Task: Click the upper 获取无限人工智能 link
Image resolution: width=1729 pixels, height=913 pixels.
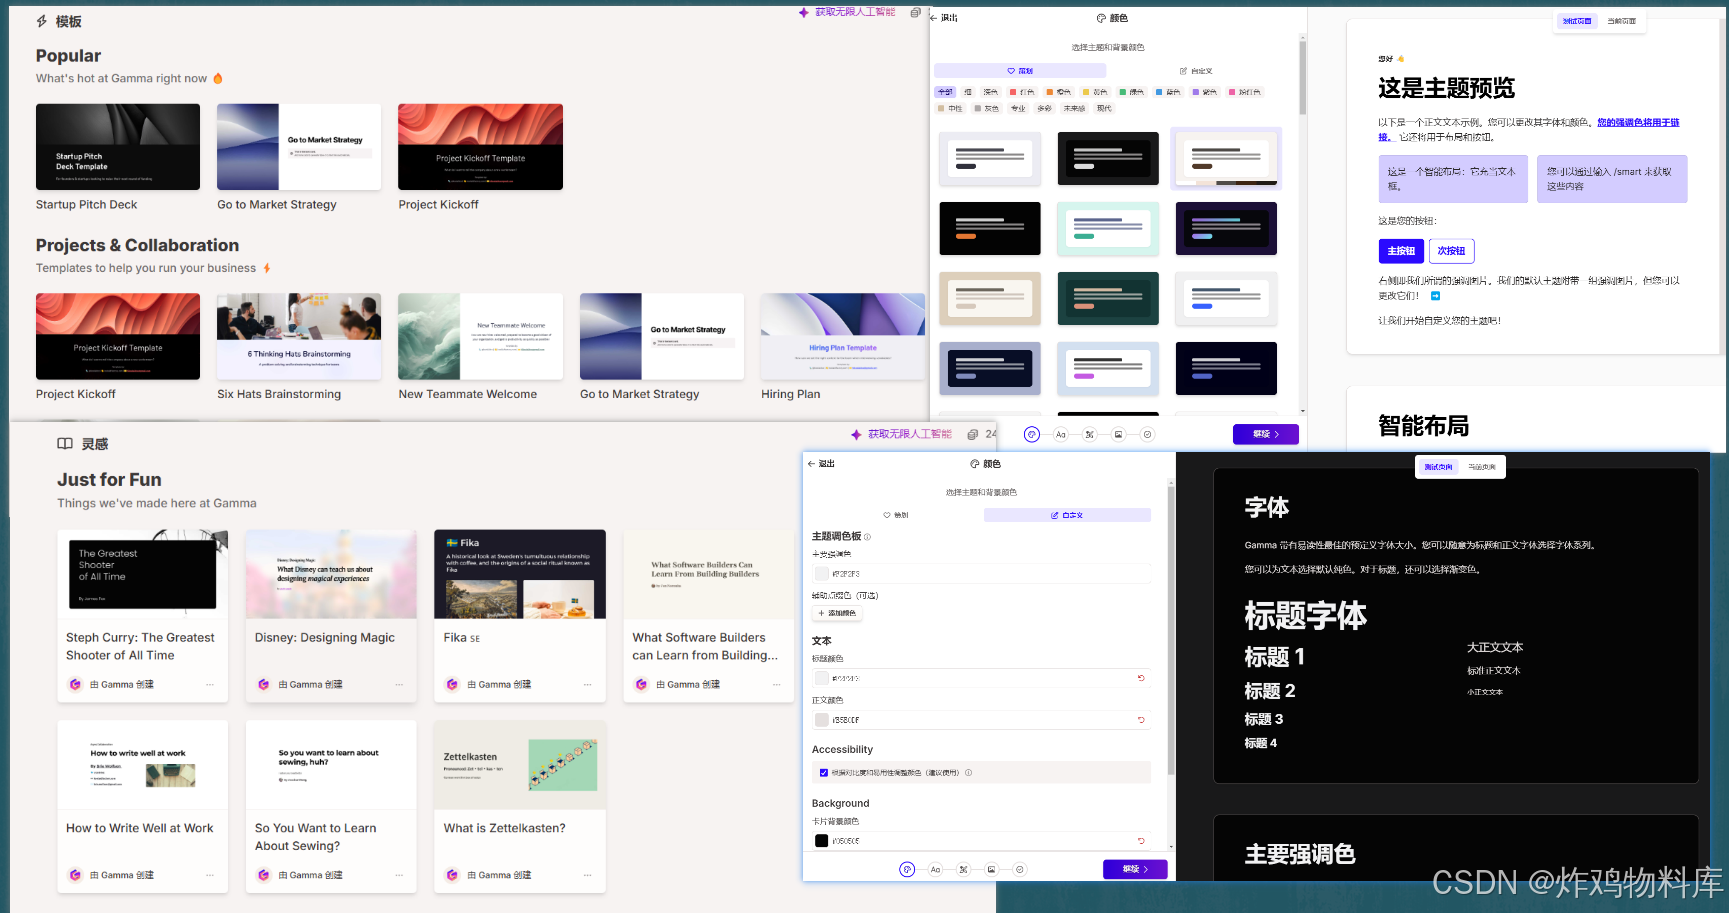Action: 847,12
